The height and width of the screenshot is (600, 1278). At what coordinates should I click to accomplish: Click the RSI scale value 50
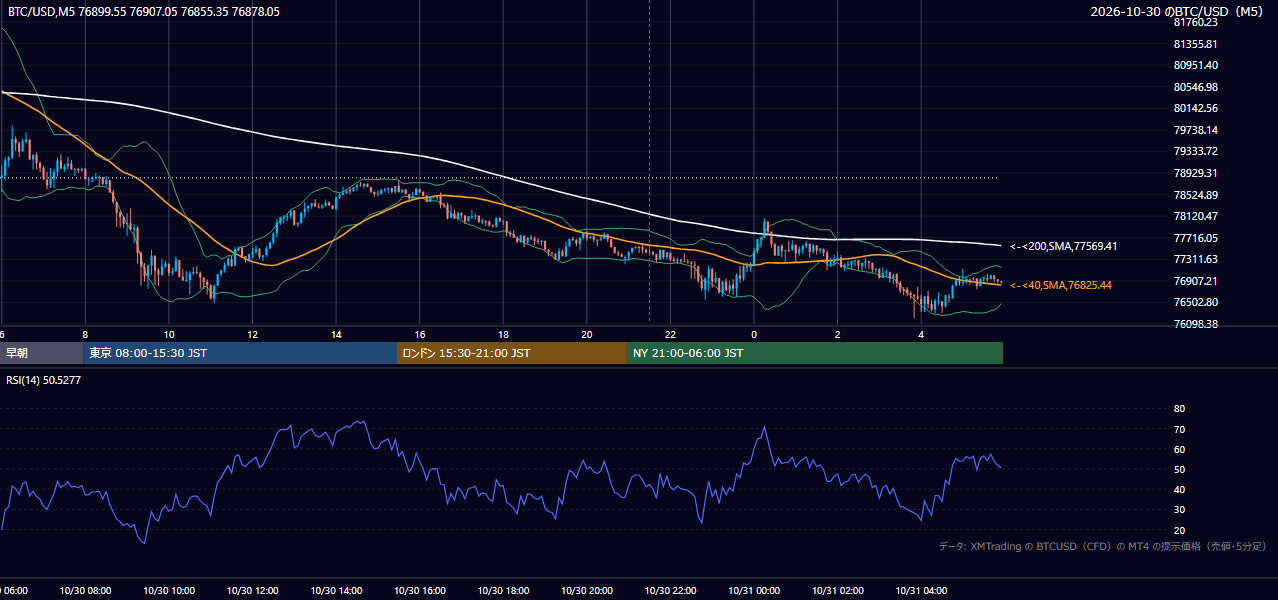click(x=1179, y=469)
